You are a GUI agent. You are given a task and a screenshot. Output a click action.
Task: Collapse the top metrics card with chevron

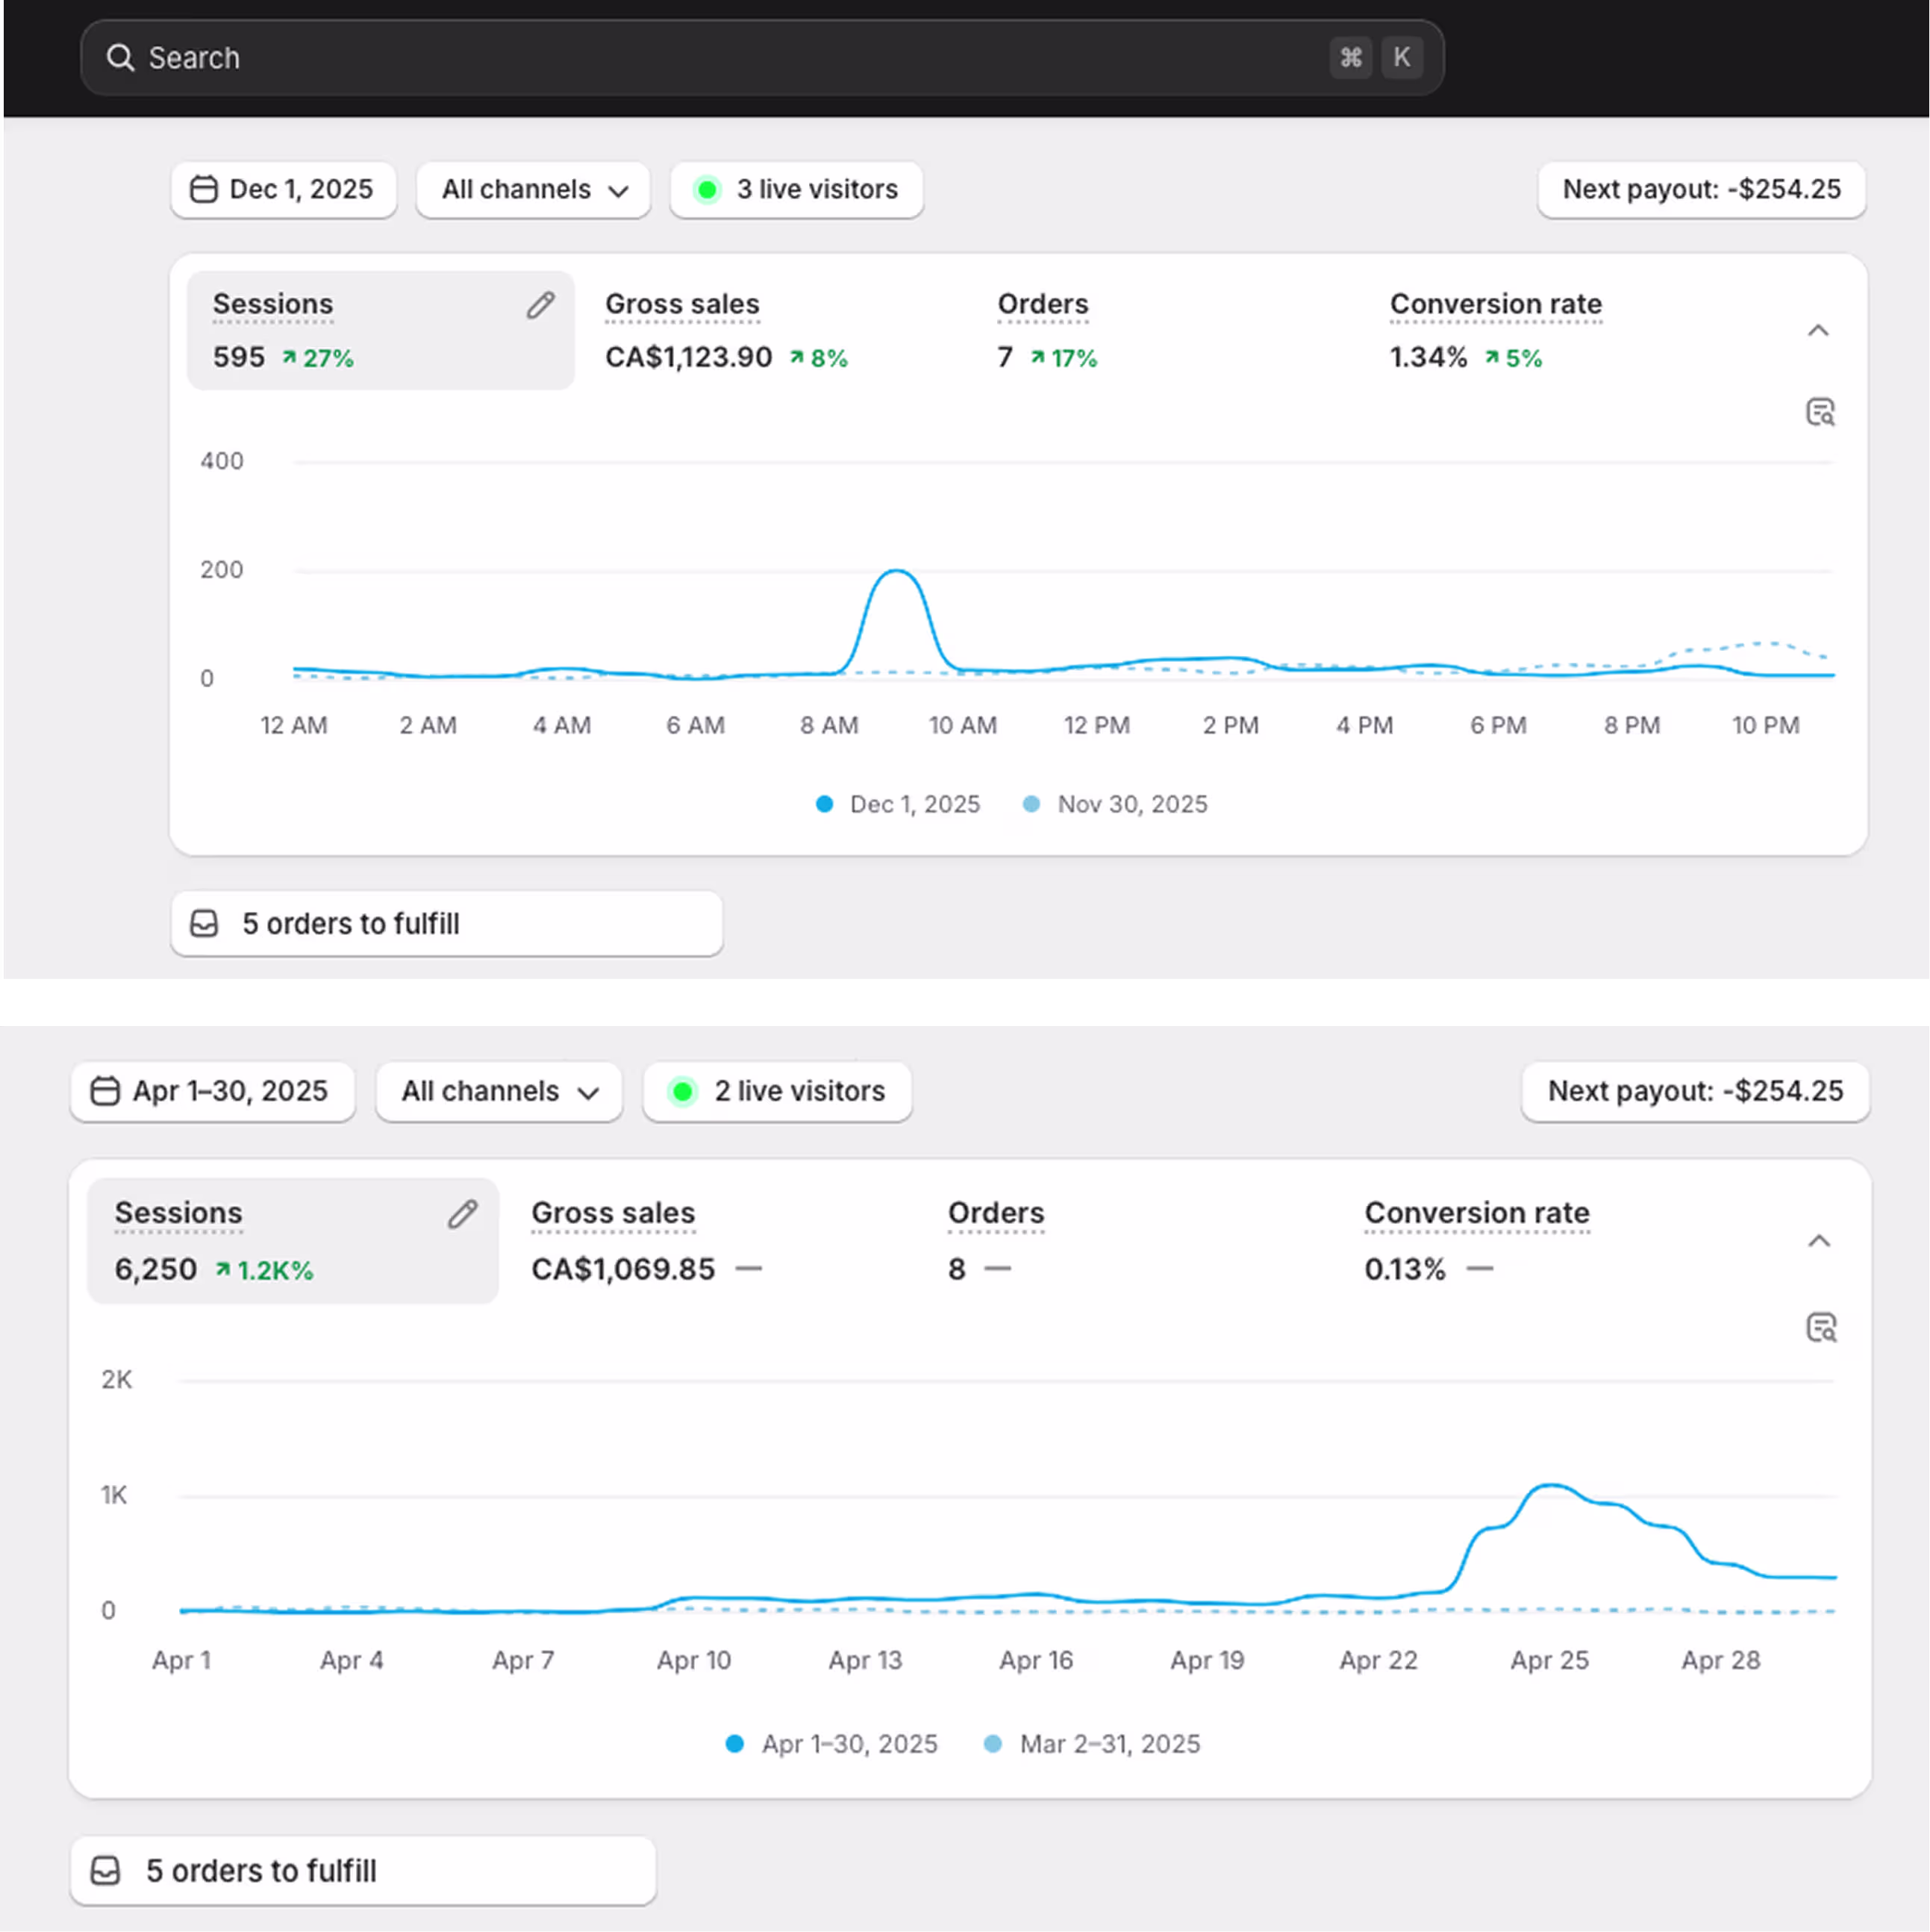click(1818, 331)
